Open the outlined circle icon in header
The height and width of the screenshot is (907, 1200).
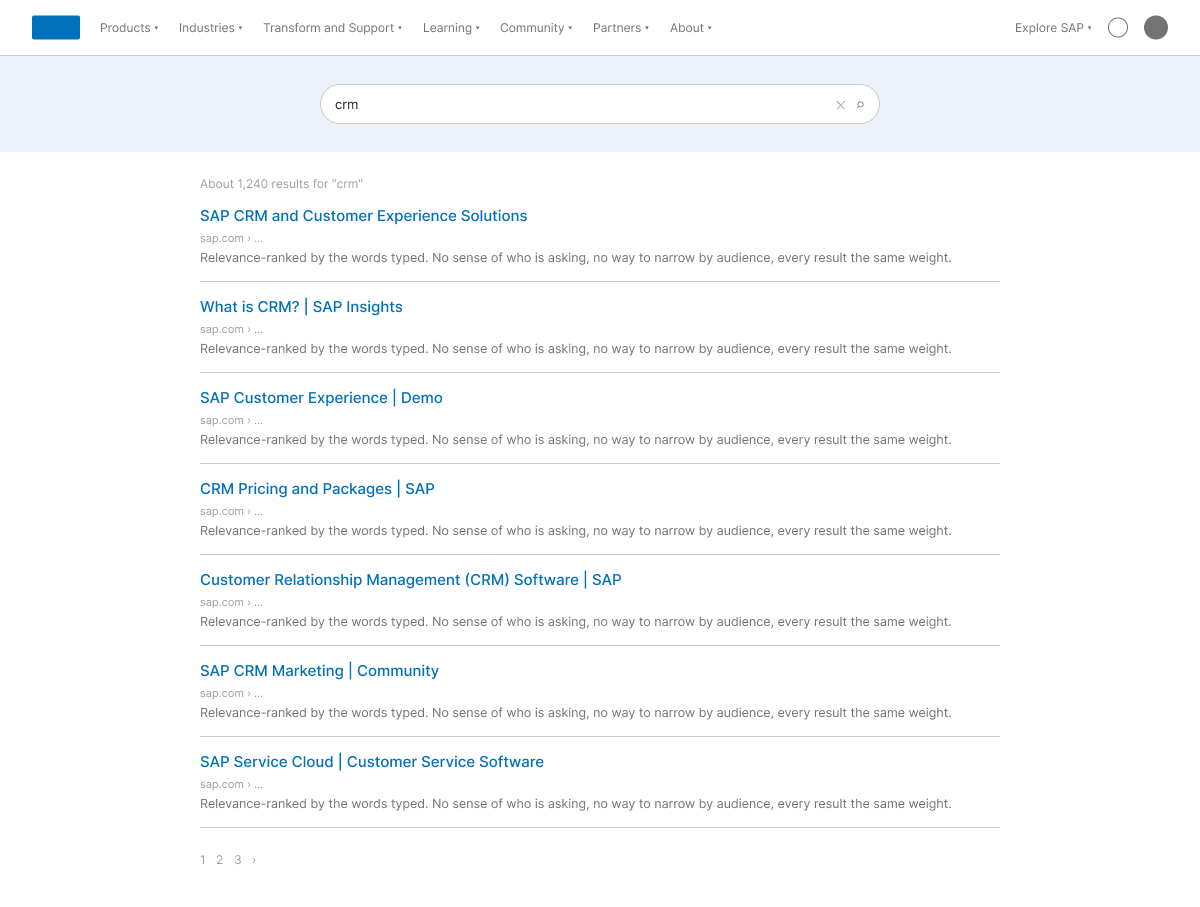click(x=1118, y=28)
